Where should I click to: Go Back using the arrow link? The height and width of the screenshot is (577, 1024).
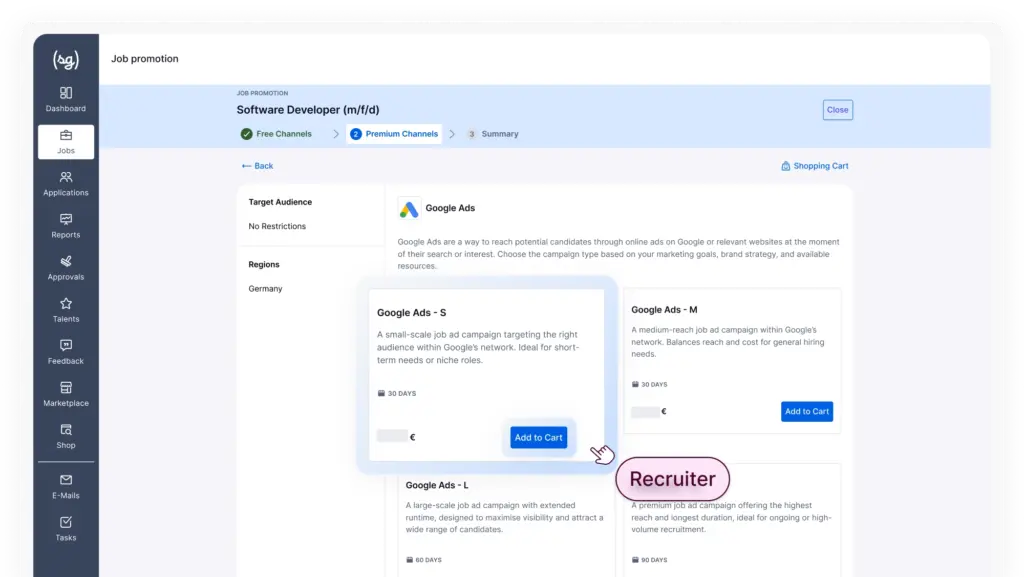click(257, 166)
